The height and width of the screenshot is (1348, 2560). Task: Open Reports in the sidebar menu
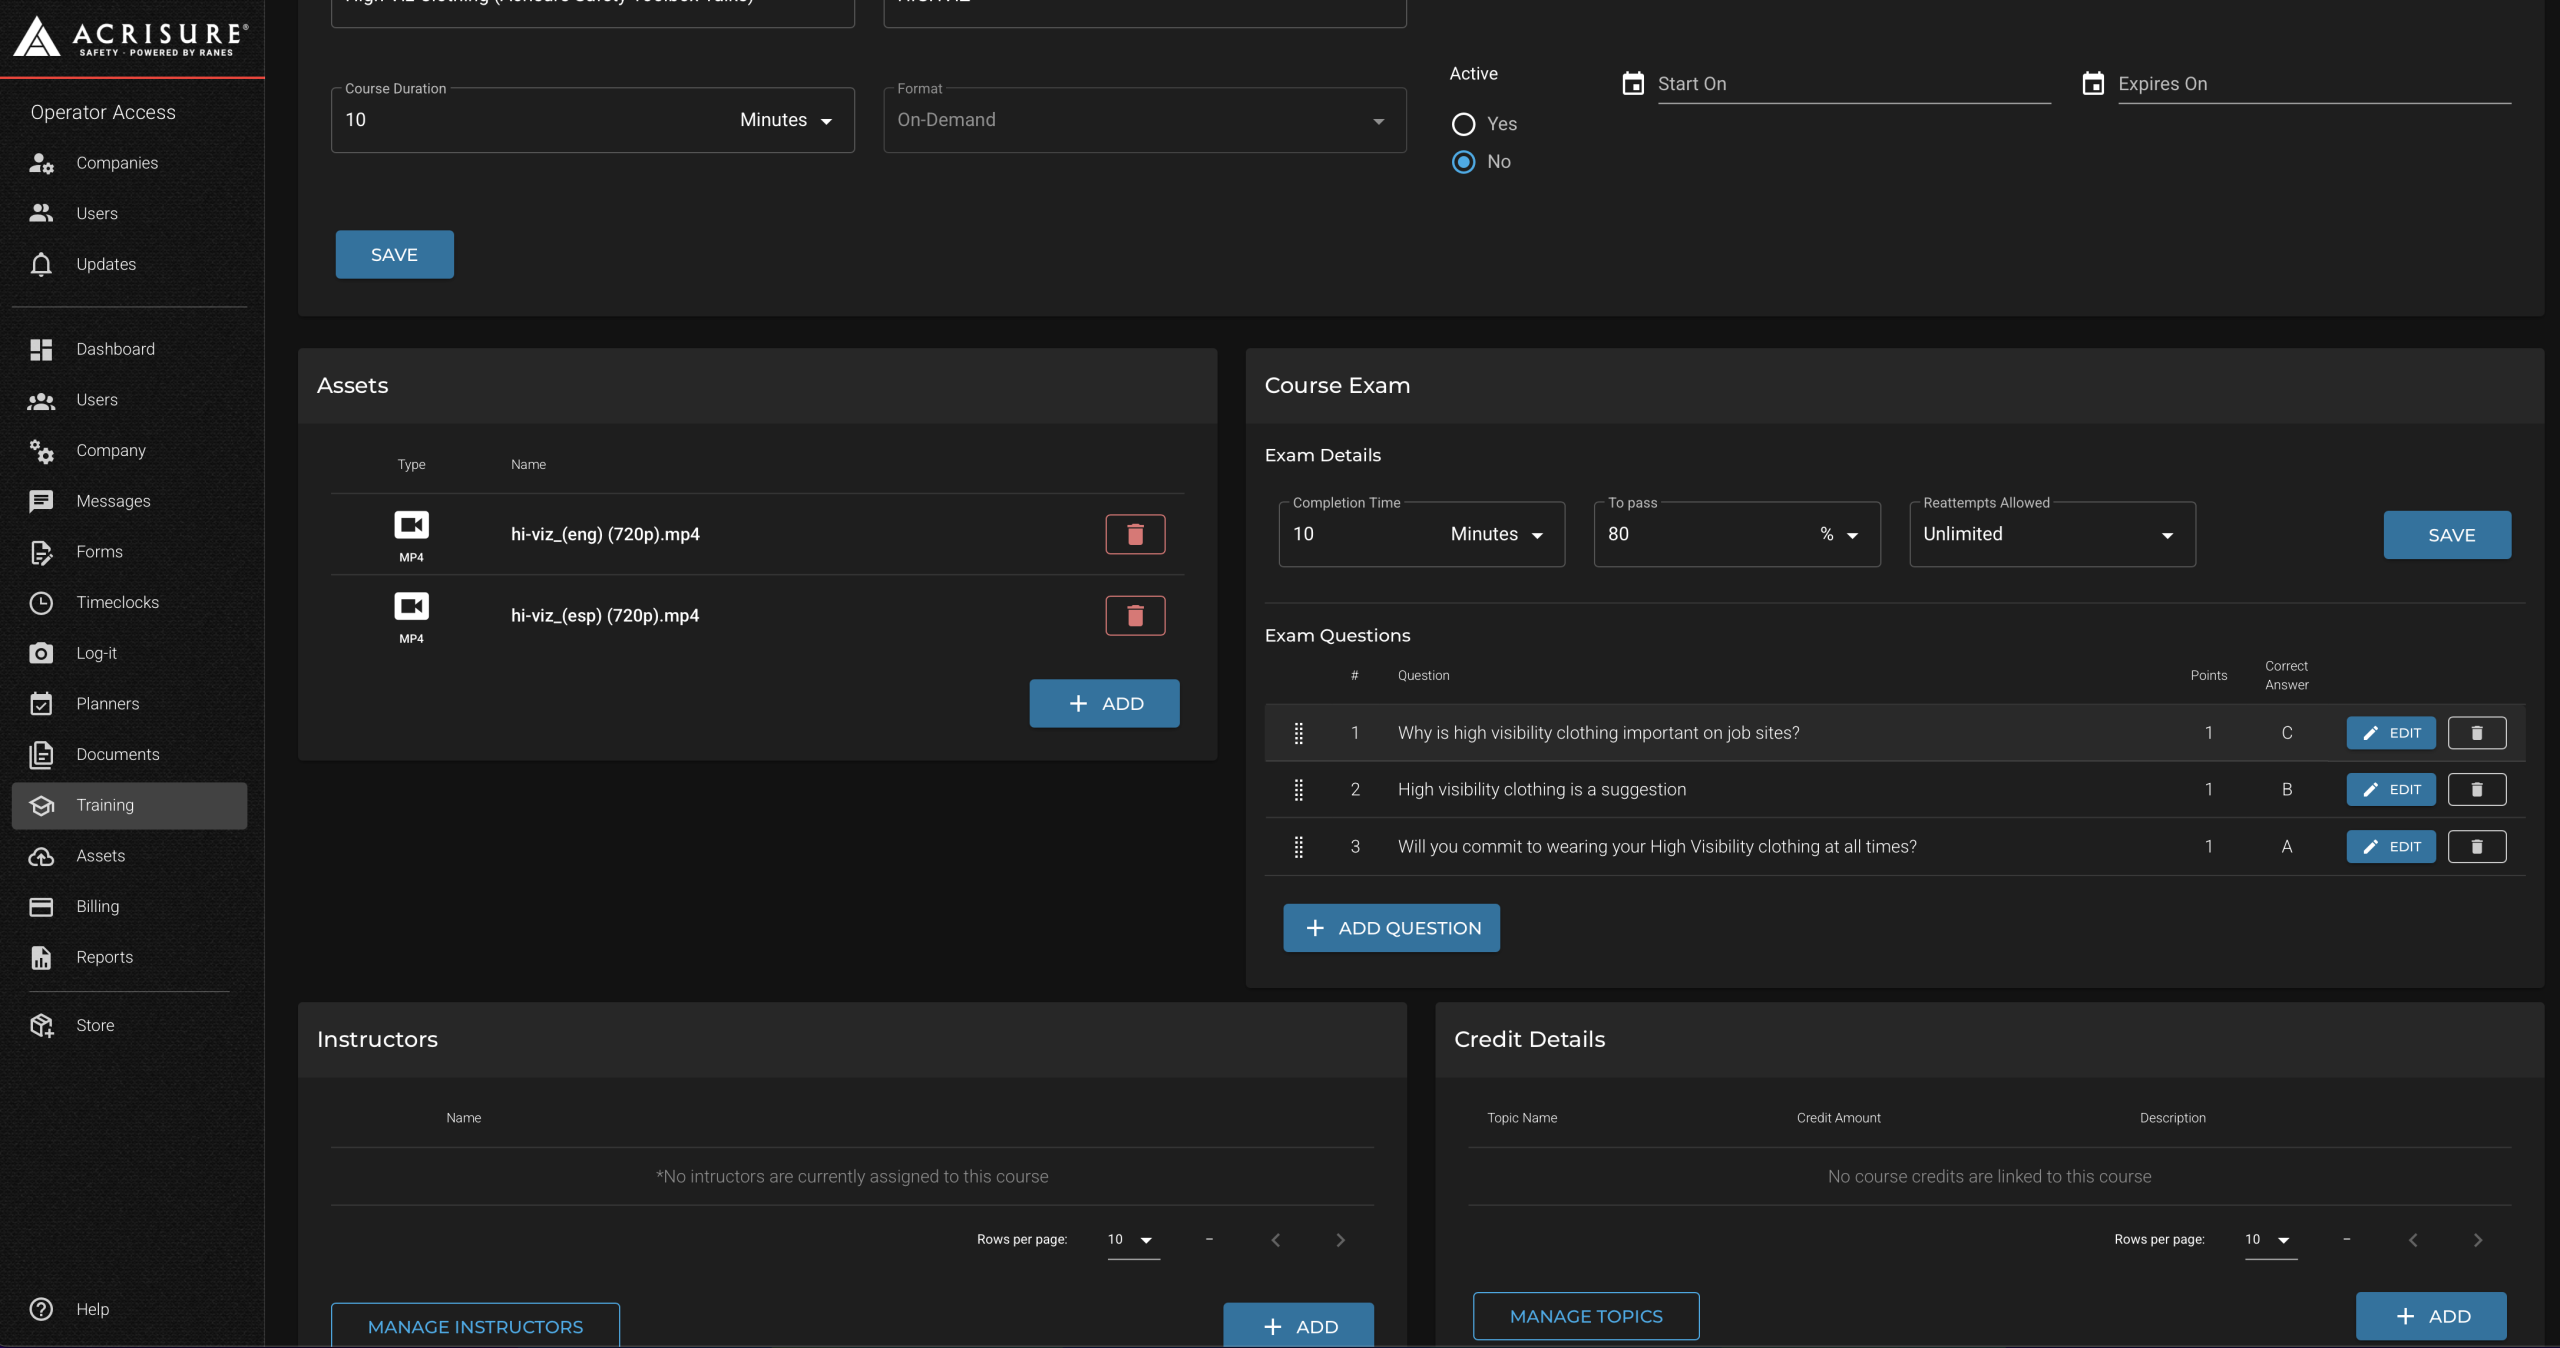(x=104, y=957)
